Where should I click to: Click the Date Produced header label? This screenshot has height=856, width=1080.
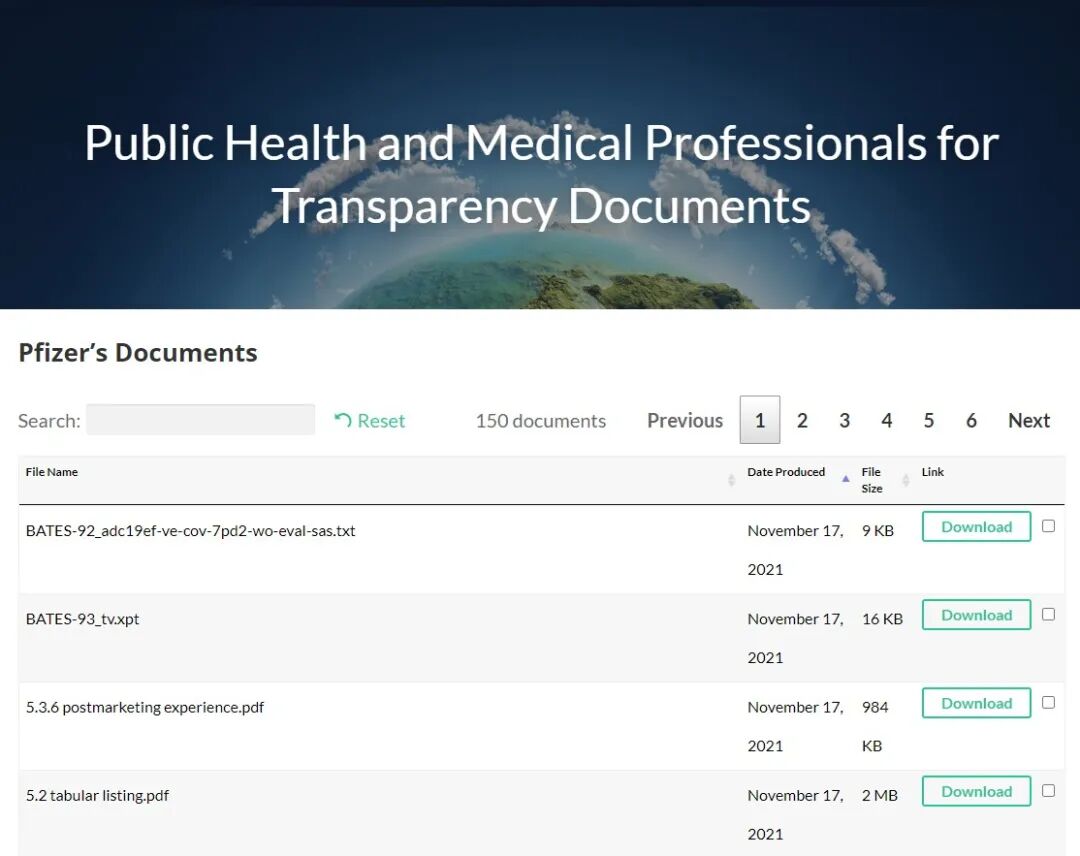pos(786,472)
